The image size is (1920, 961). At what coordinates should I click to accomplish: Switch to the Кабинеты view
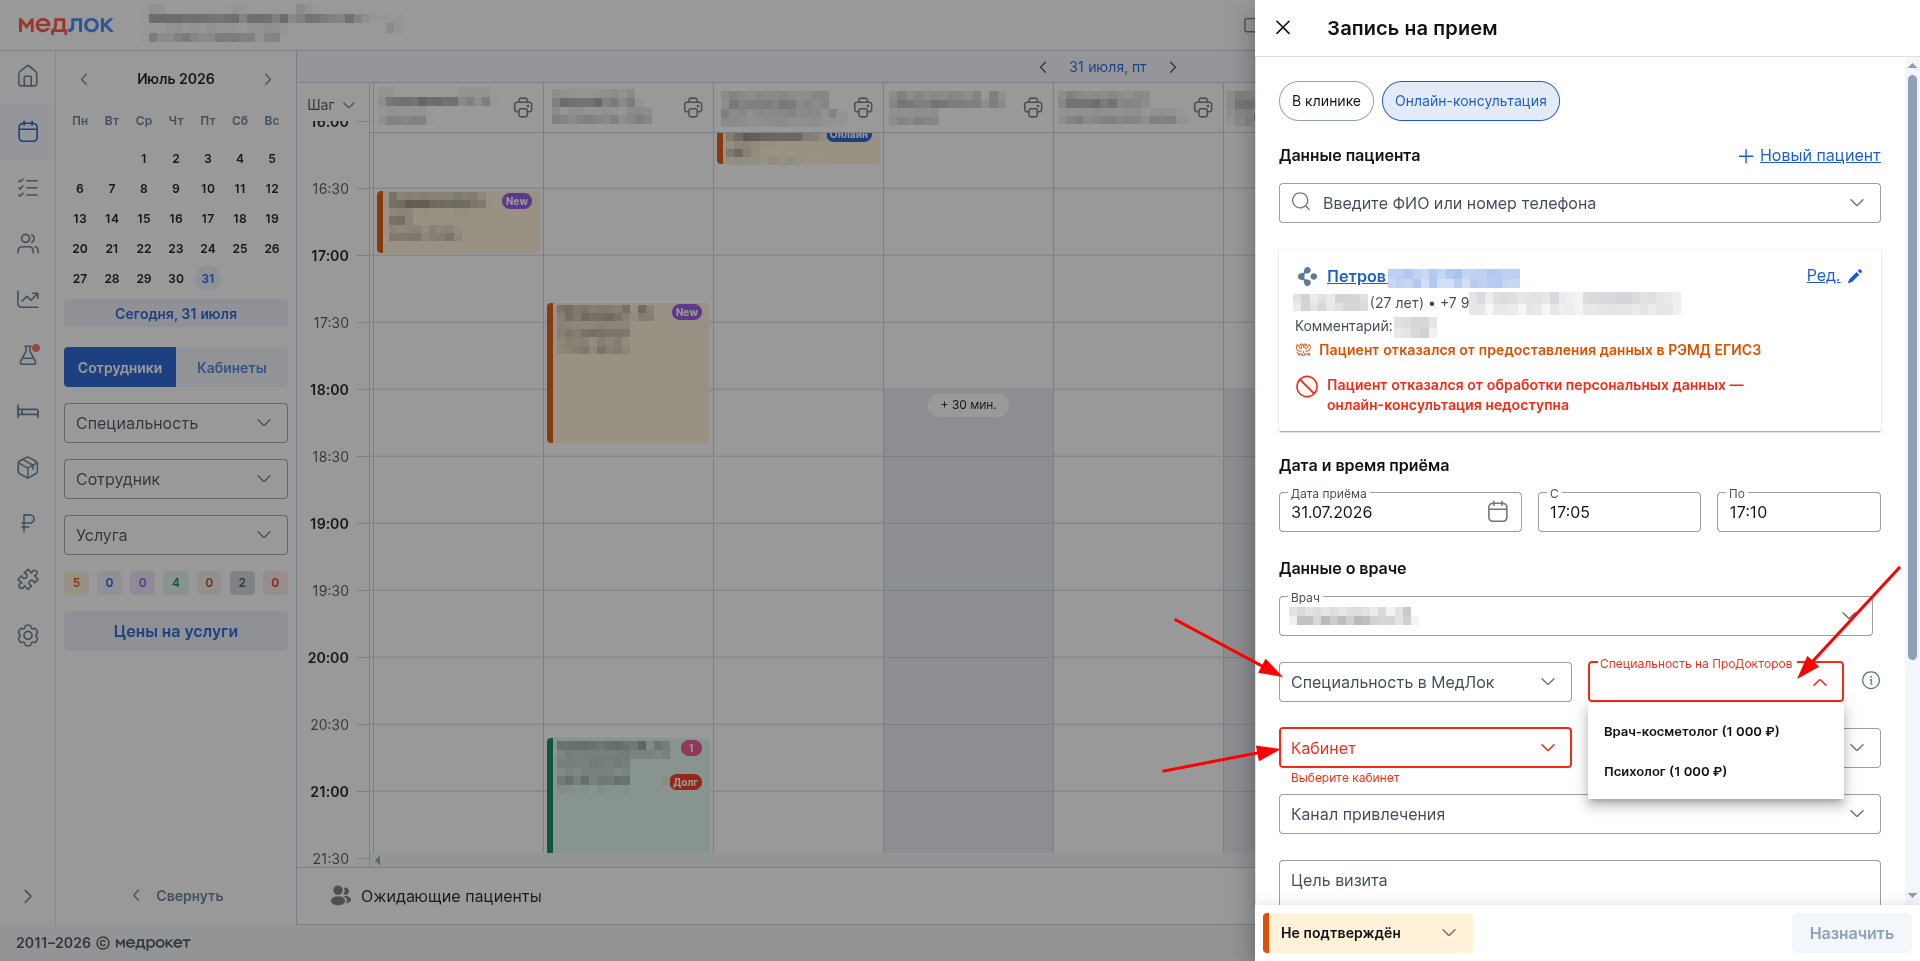click(232, 368)
